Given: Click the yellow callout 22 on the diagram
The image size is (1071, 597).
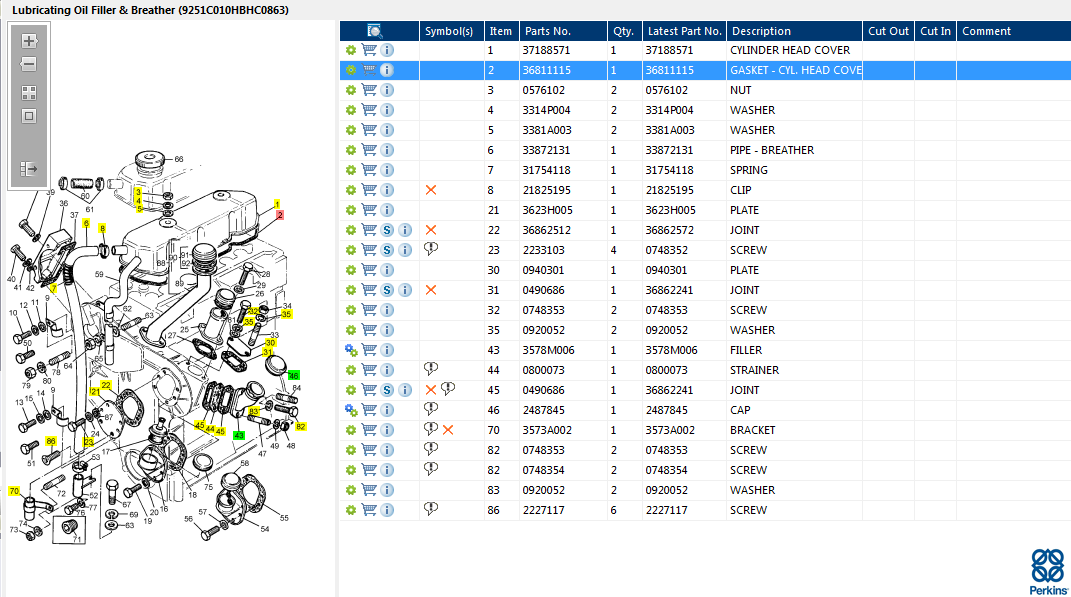Looking at the screenshot, I should [105, 385].
